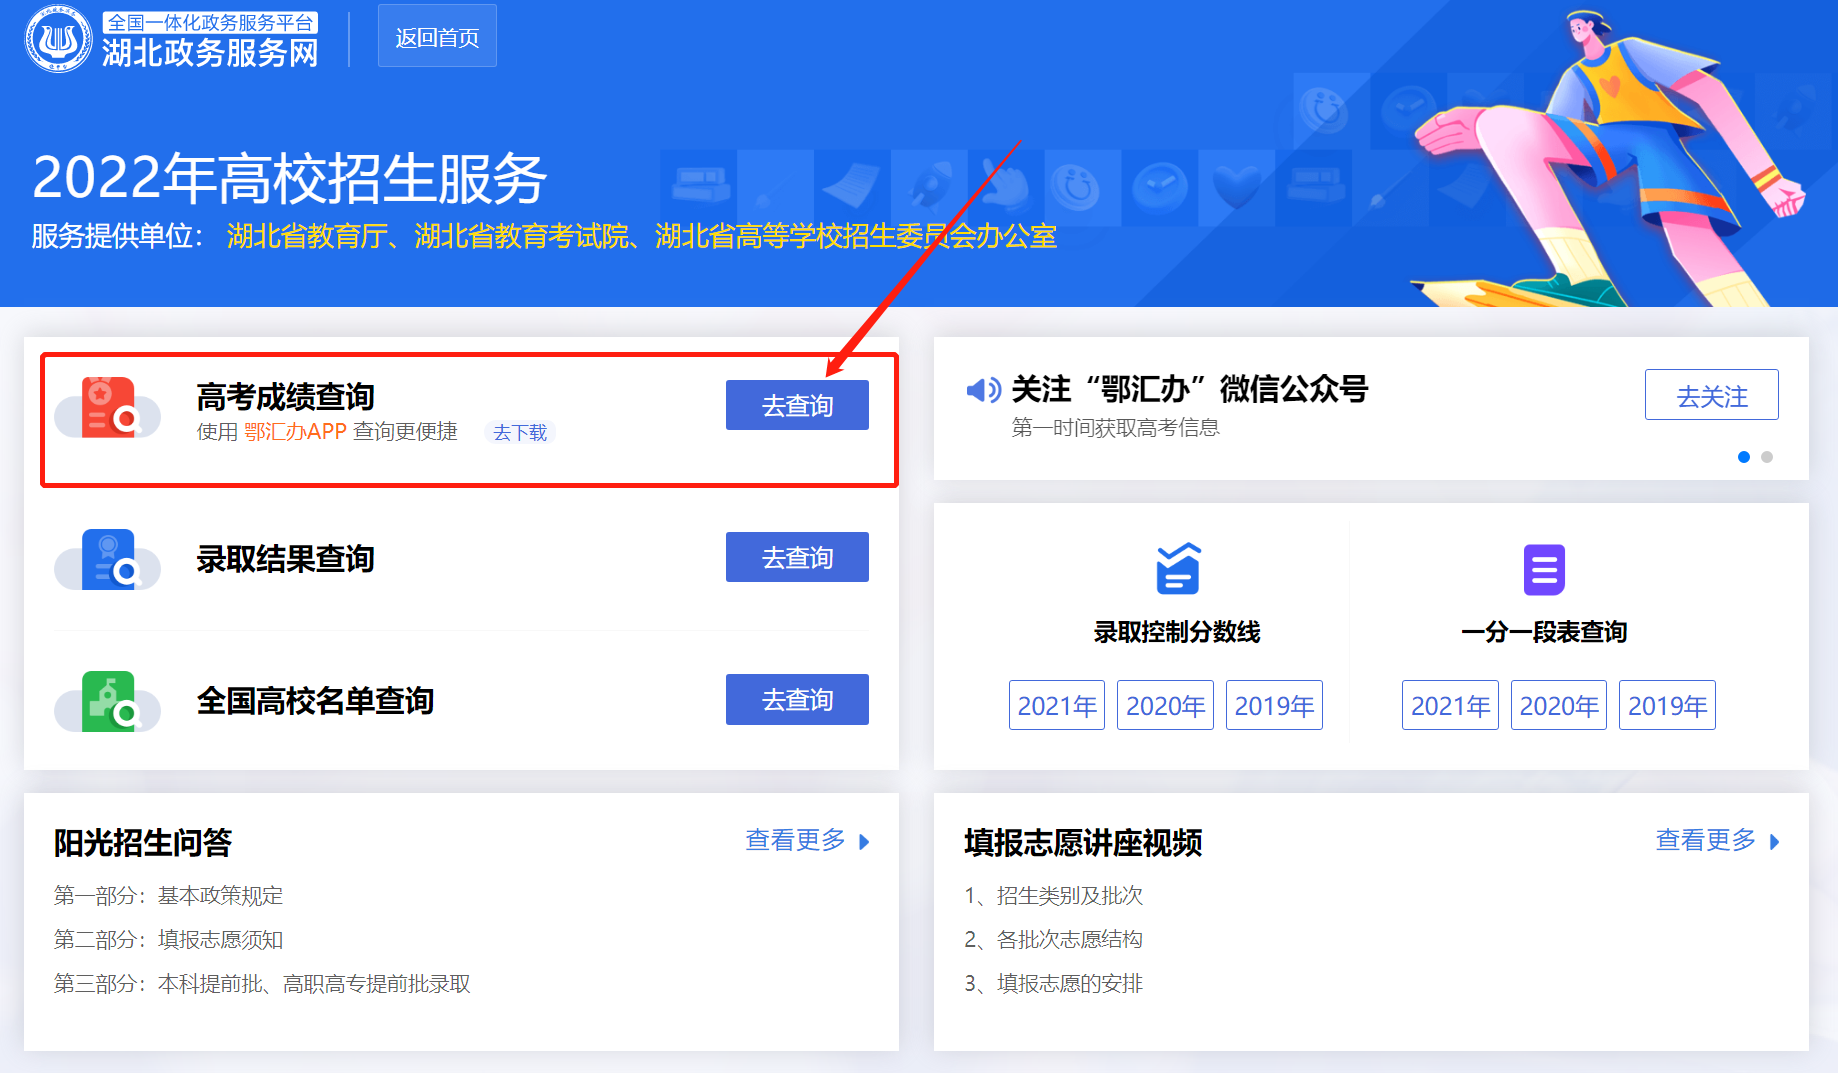This screenshot has width=1838, height=1073.
Task: Open the orange 鄂汇办APP link
Action: [295, 431]
